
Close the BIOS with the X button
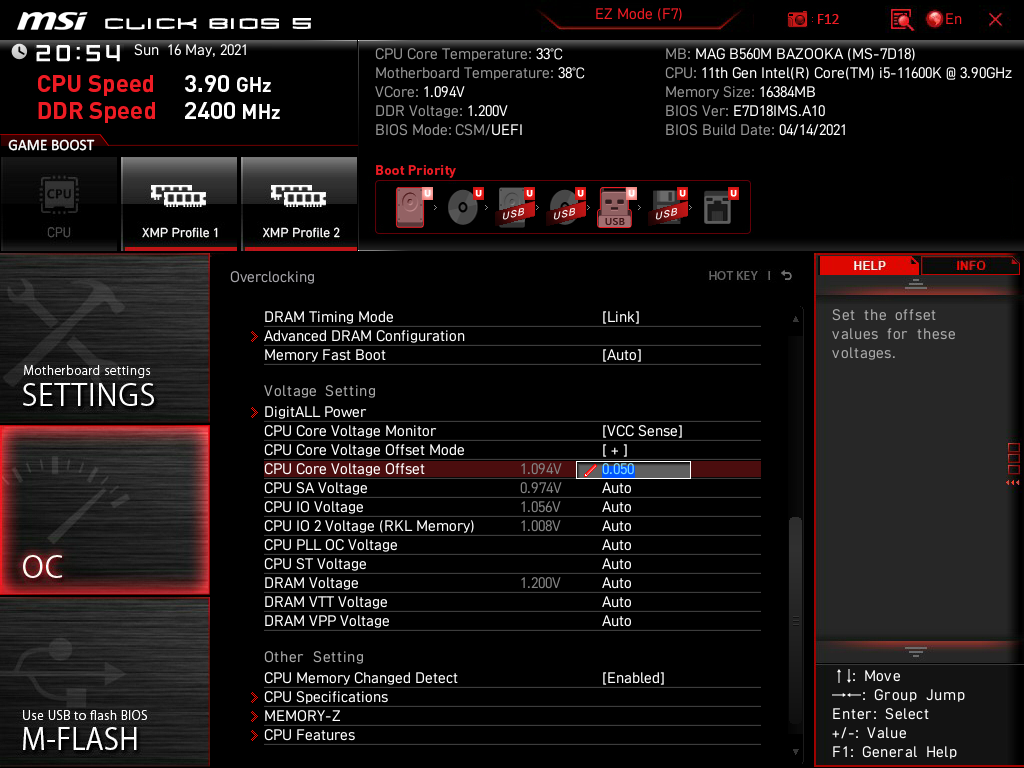pyautogui.click(x=995, y=20)
